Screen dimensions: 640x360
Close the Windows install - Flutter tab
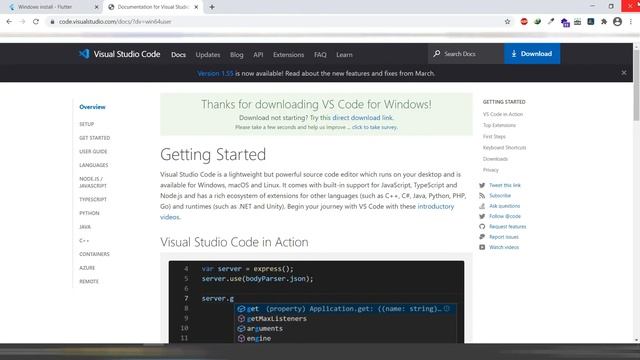coord(97,7)
